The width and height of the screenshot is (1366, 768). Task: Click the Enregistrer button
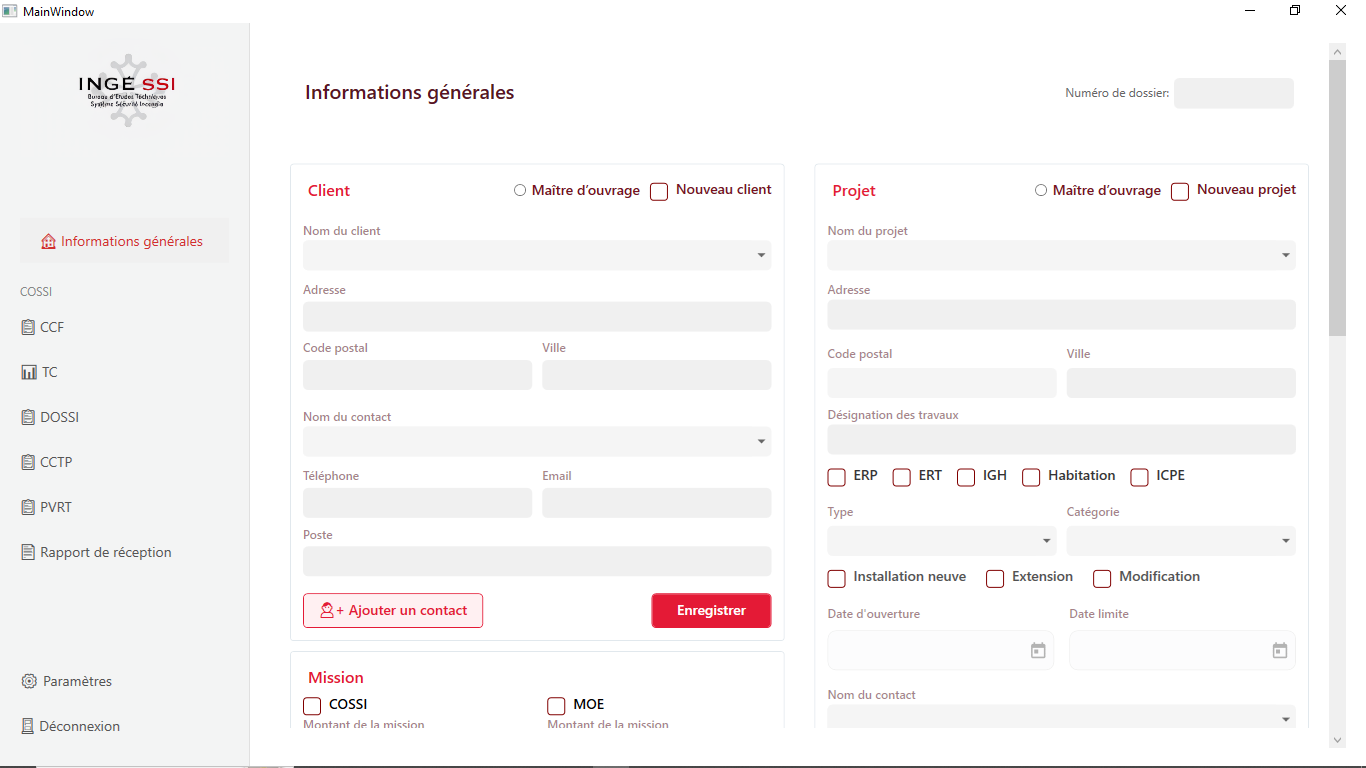tap(711, 611)
